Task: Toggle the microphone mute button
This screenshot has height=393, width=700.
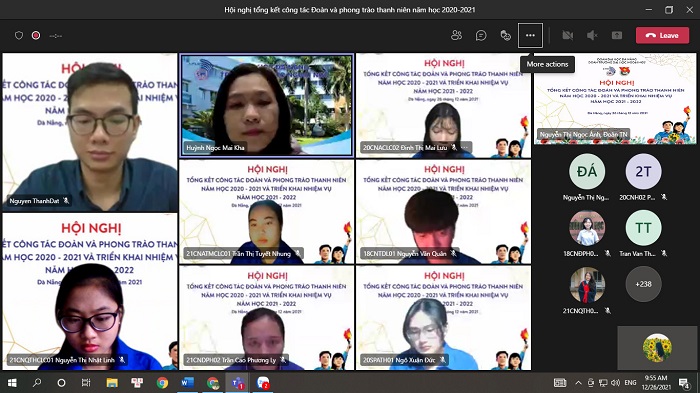Action: (592, 35)
